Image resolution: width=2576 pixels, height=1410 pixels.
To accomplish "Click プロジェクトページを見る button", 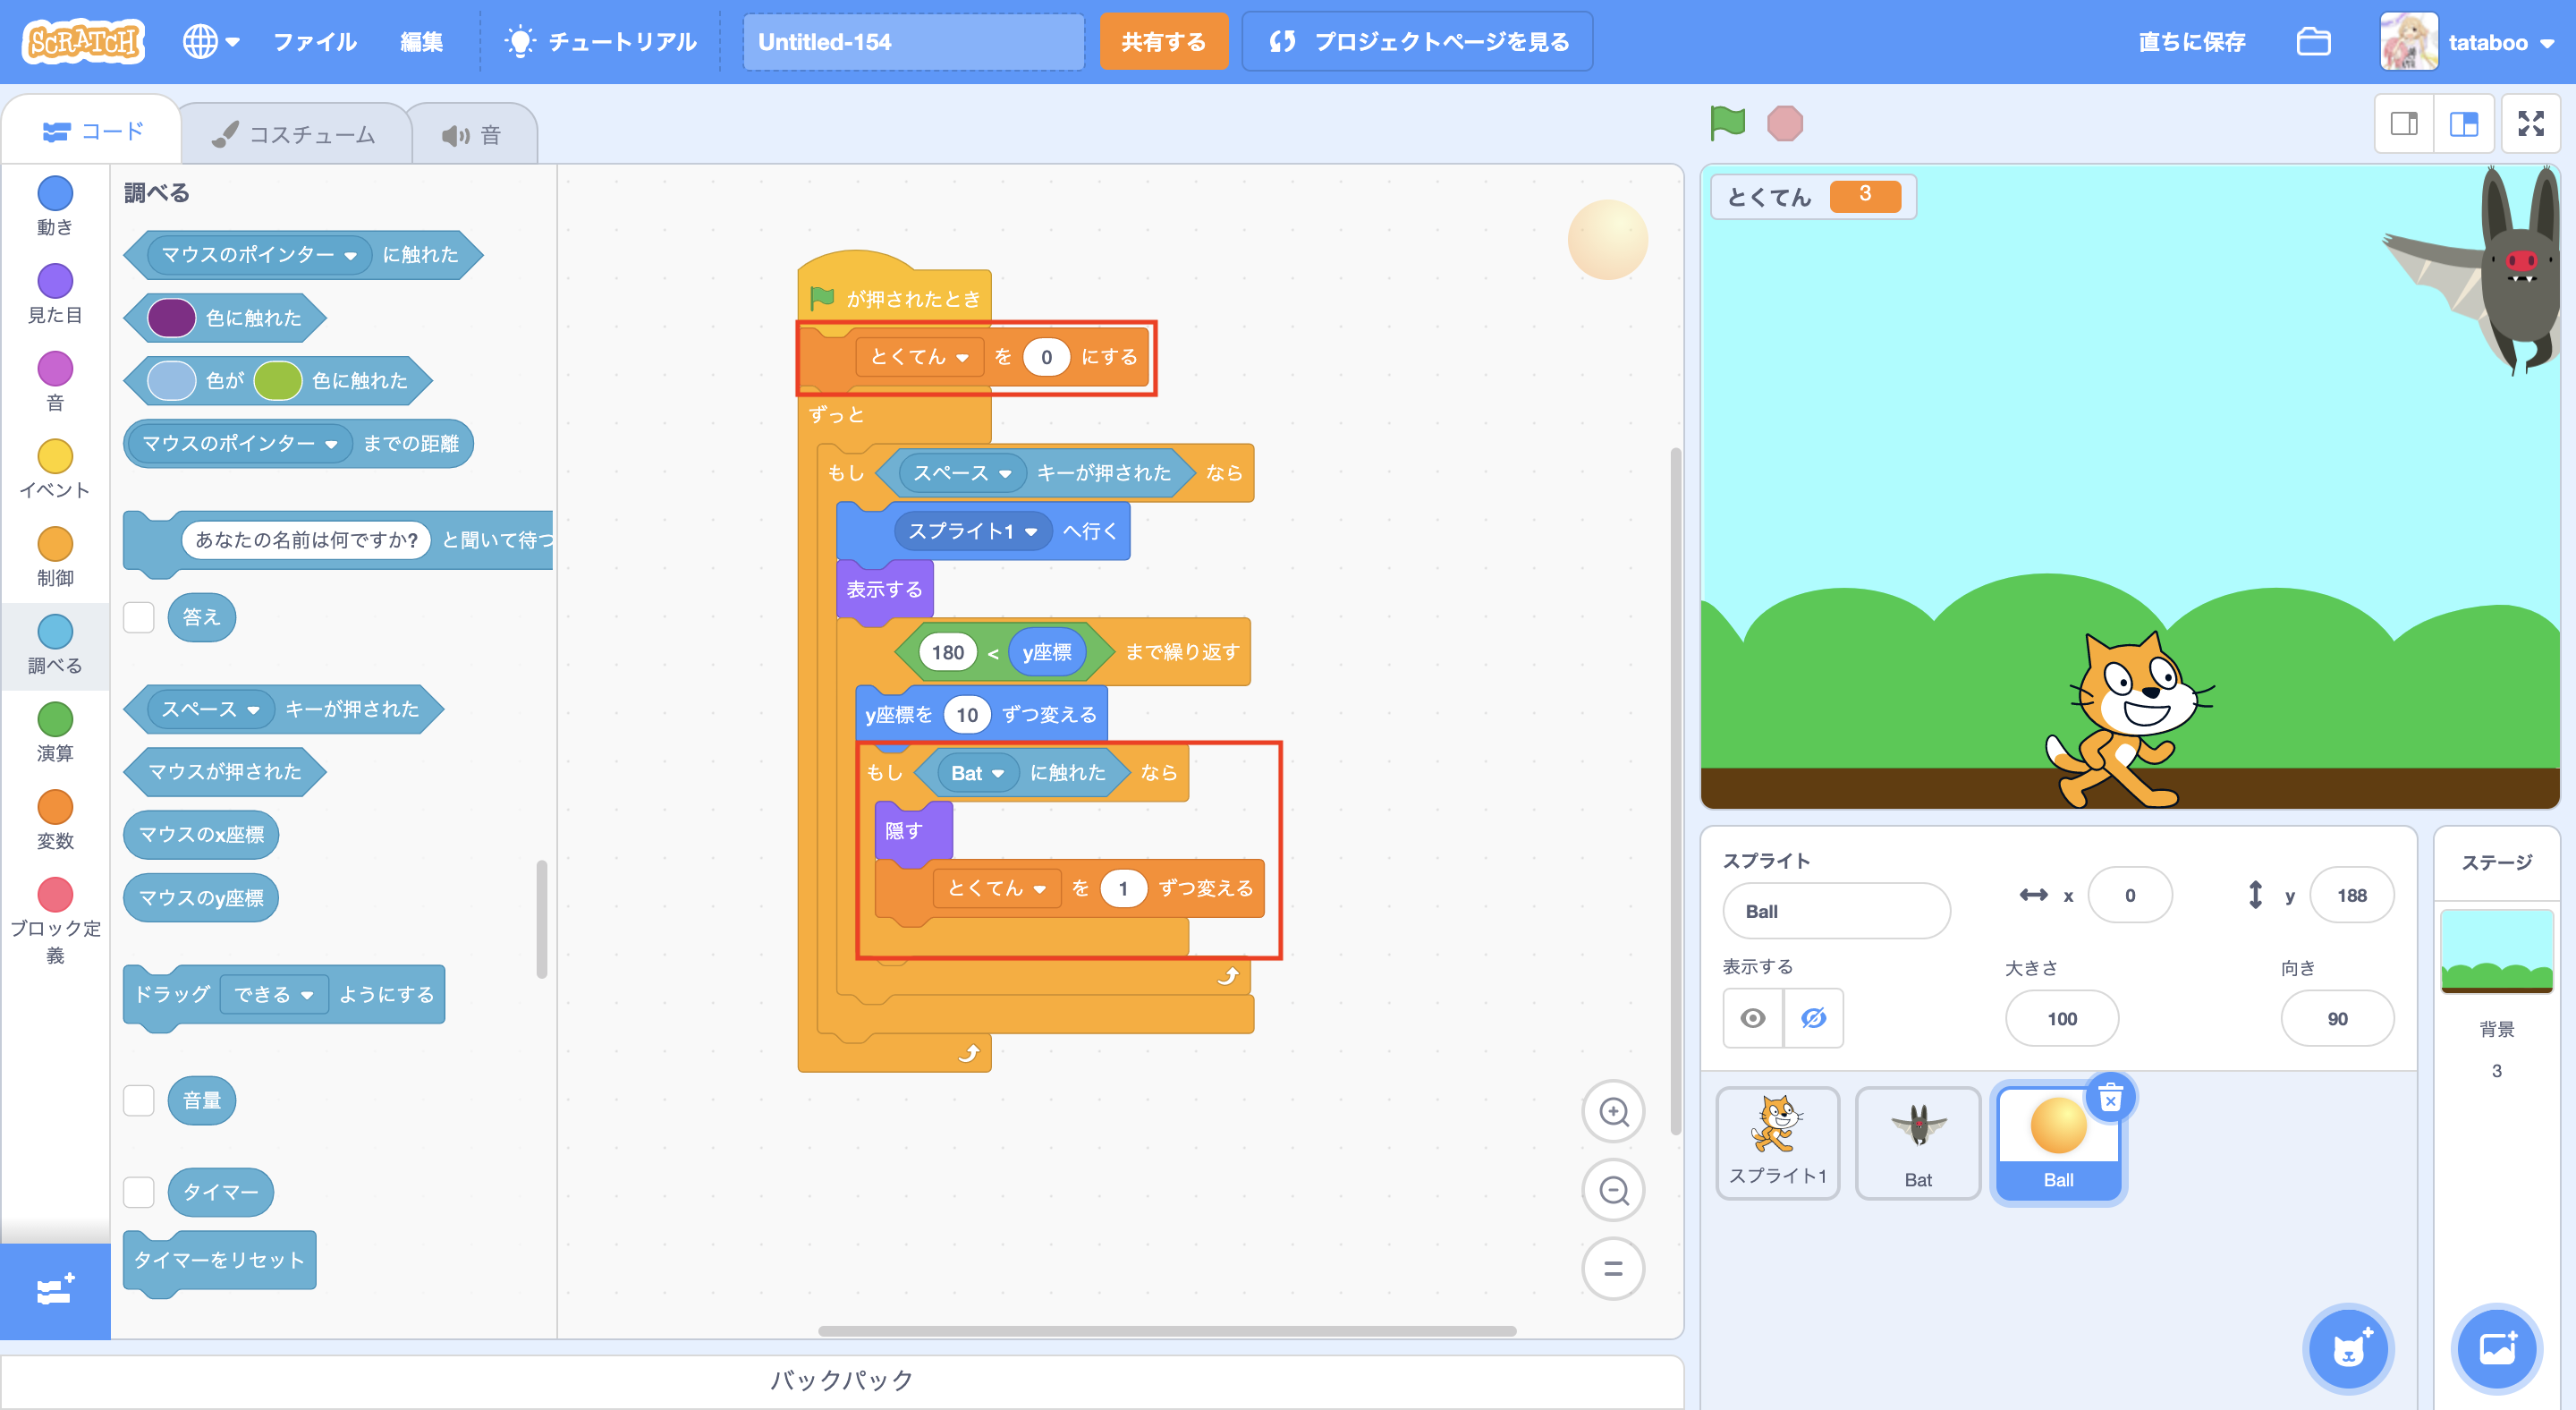I will 1417,42.
